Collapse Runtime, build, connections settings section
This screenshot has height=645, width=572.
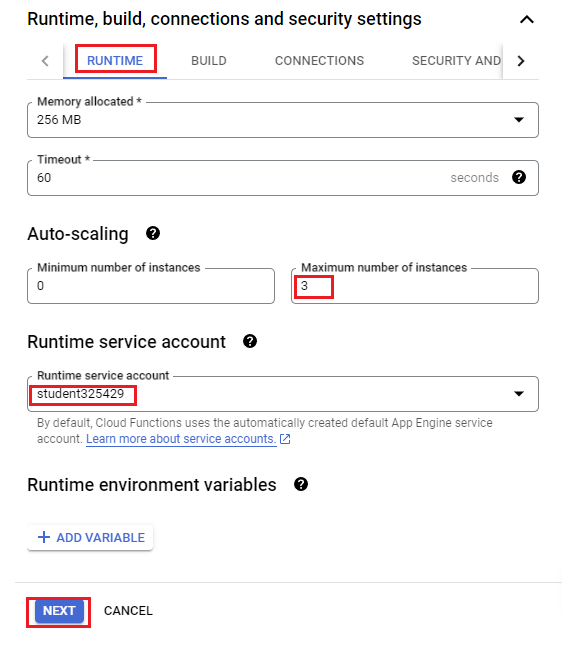pyautogui.click(x=527, y=19)
